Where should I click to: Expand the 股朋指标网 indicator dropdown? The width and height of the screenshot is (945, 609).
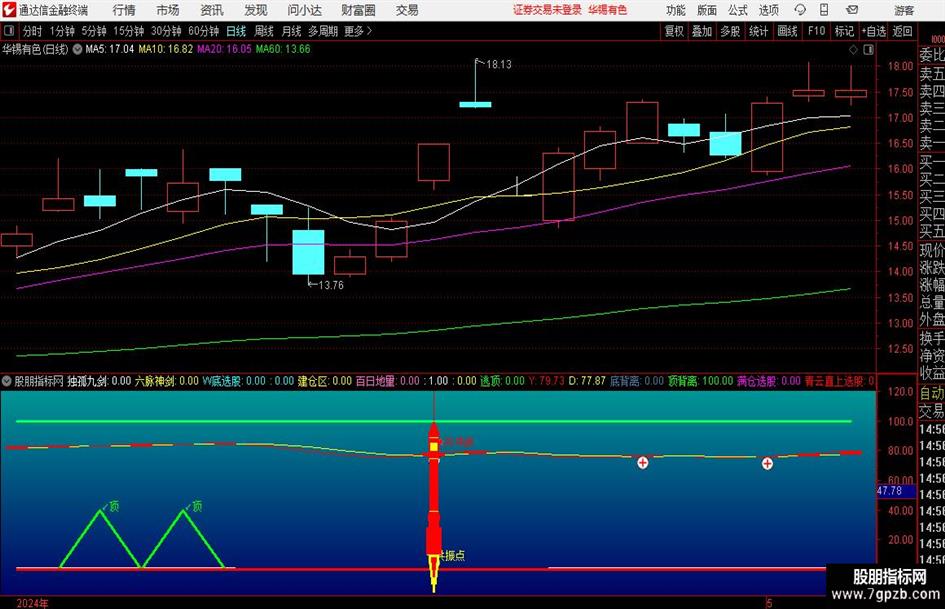[x=7, y=381]
